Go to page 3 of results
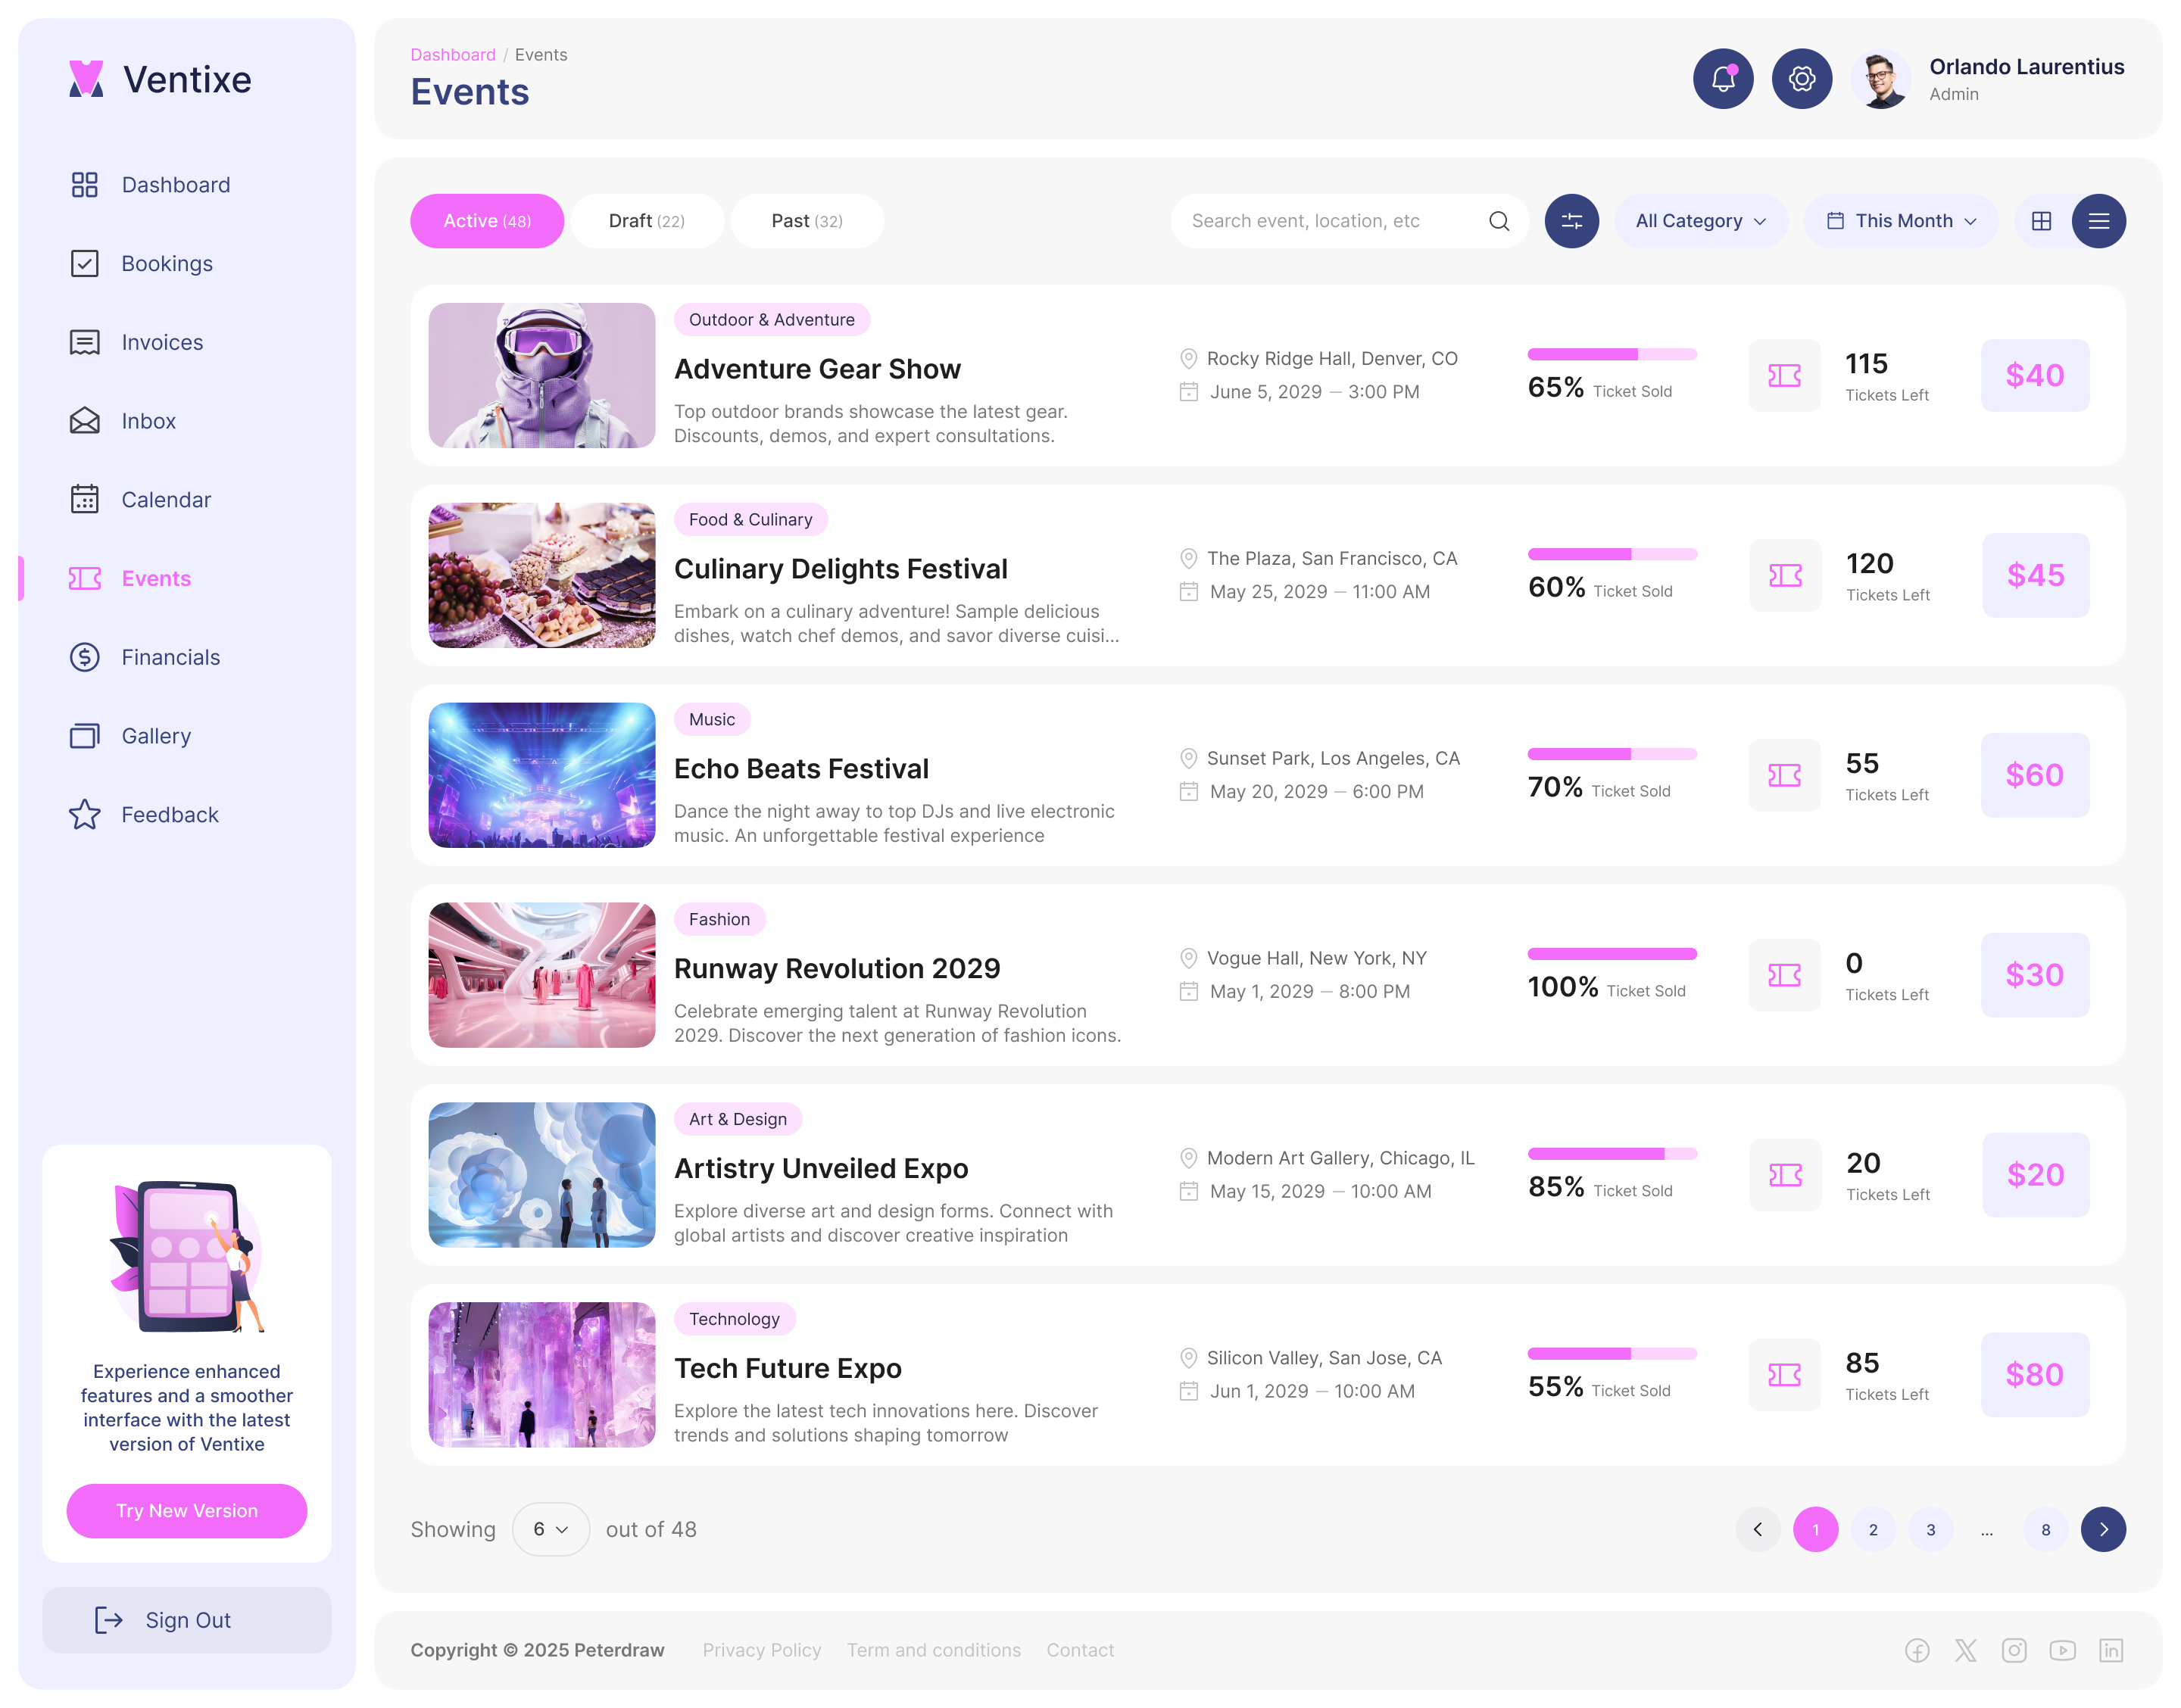 [x=1930, y=1529]
